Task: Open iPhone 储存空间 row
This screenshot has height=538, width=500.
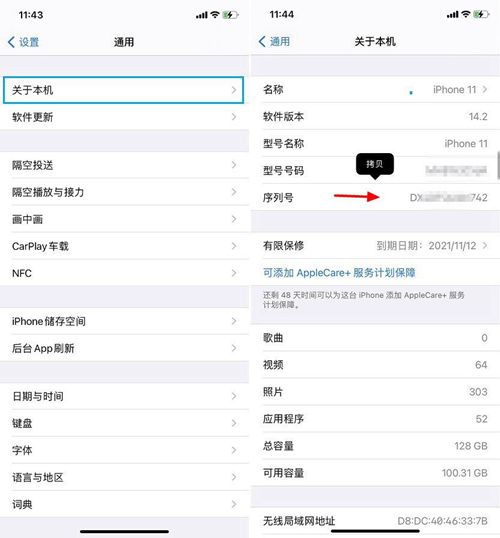Action: tap(124, 321)
